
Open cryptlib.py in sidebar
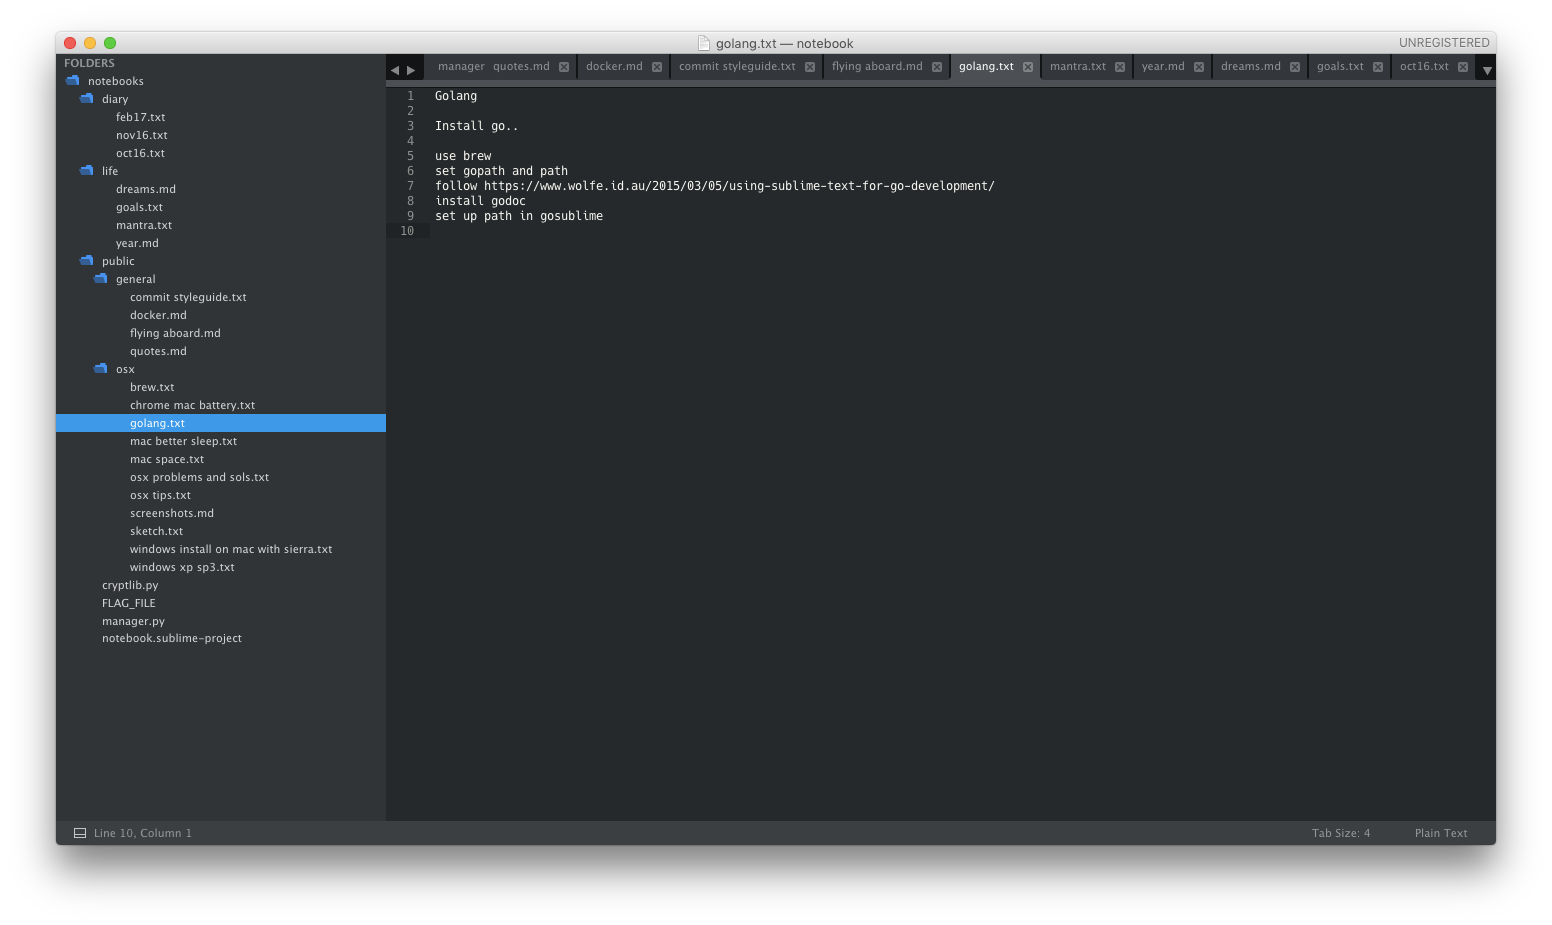(x=130, y=585)
